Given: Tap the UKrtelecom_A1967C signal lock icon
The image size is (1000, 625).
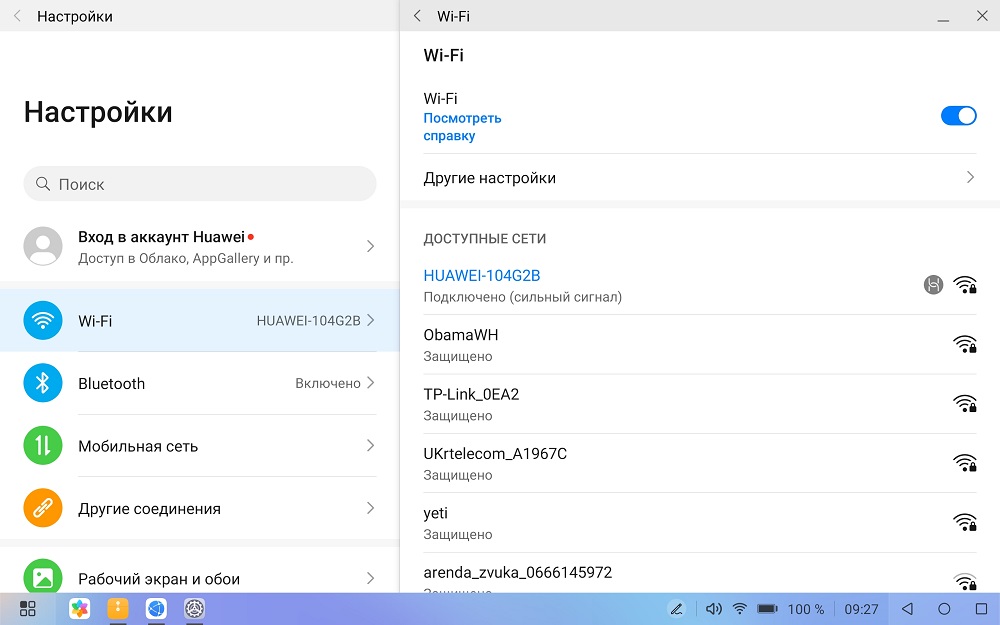Looking at the screenshot, I should [x=965, y=463].
